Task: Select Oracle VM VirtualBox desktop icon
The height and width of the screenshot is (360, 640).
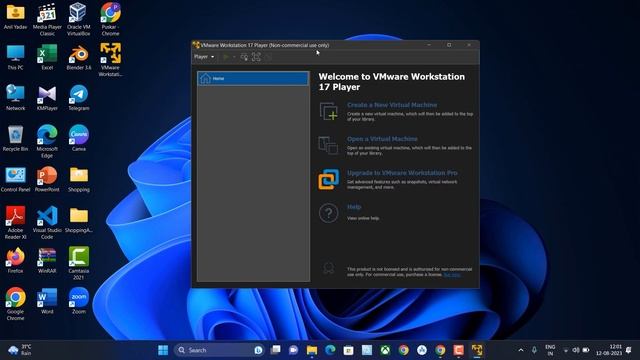Action: tap(78, 19)
